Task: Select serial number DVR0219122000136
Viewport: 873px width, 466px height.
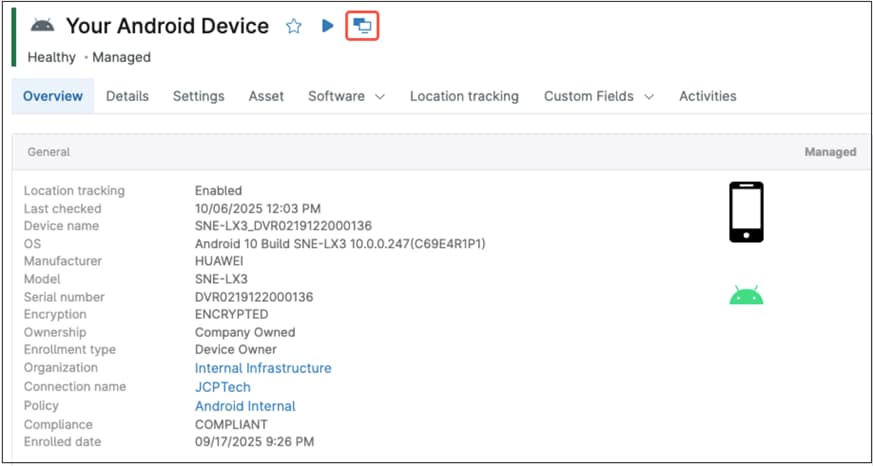Action: 254,297
